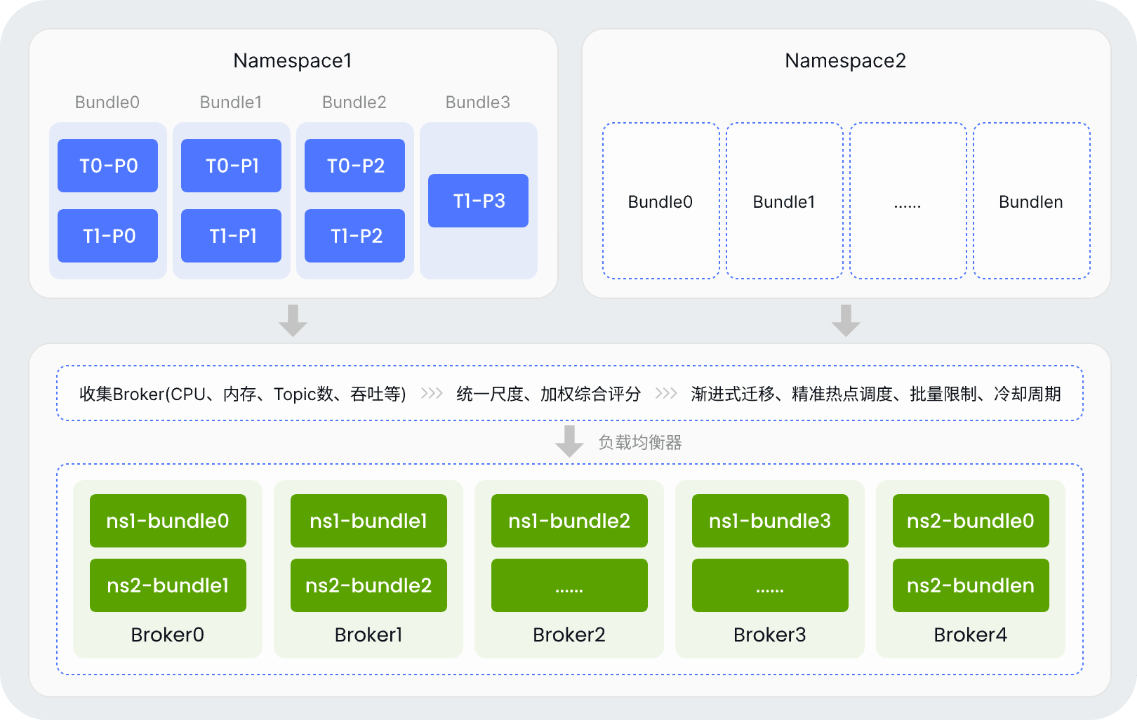
Task: Click the ns1-bundle3 box in Broker3
Action: 769,521
